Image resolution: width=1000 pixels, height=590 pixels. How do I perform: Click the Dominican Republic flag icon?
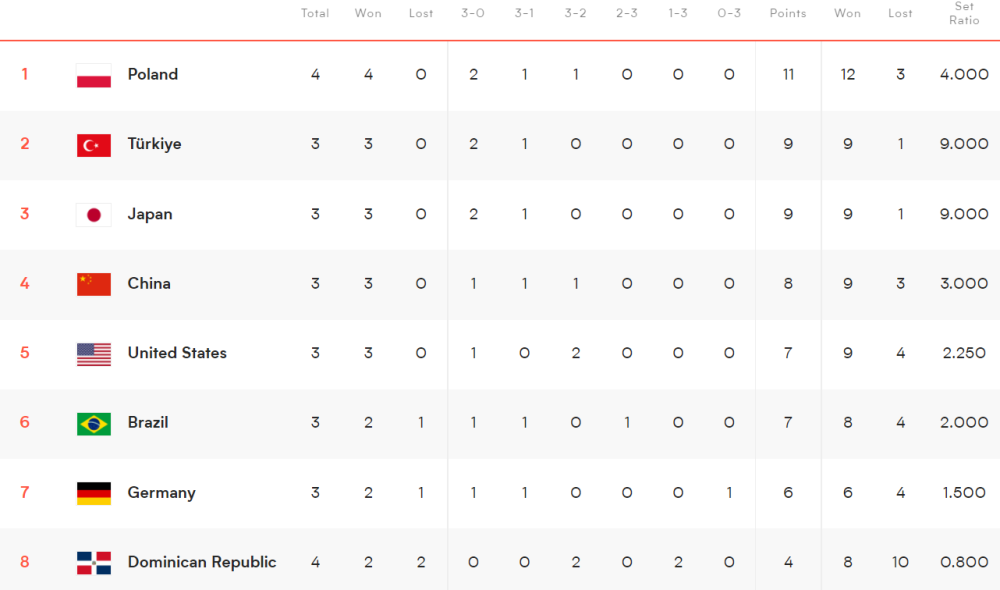coord(94,563)
